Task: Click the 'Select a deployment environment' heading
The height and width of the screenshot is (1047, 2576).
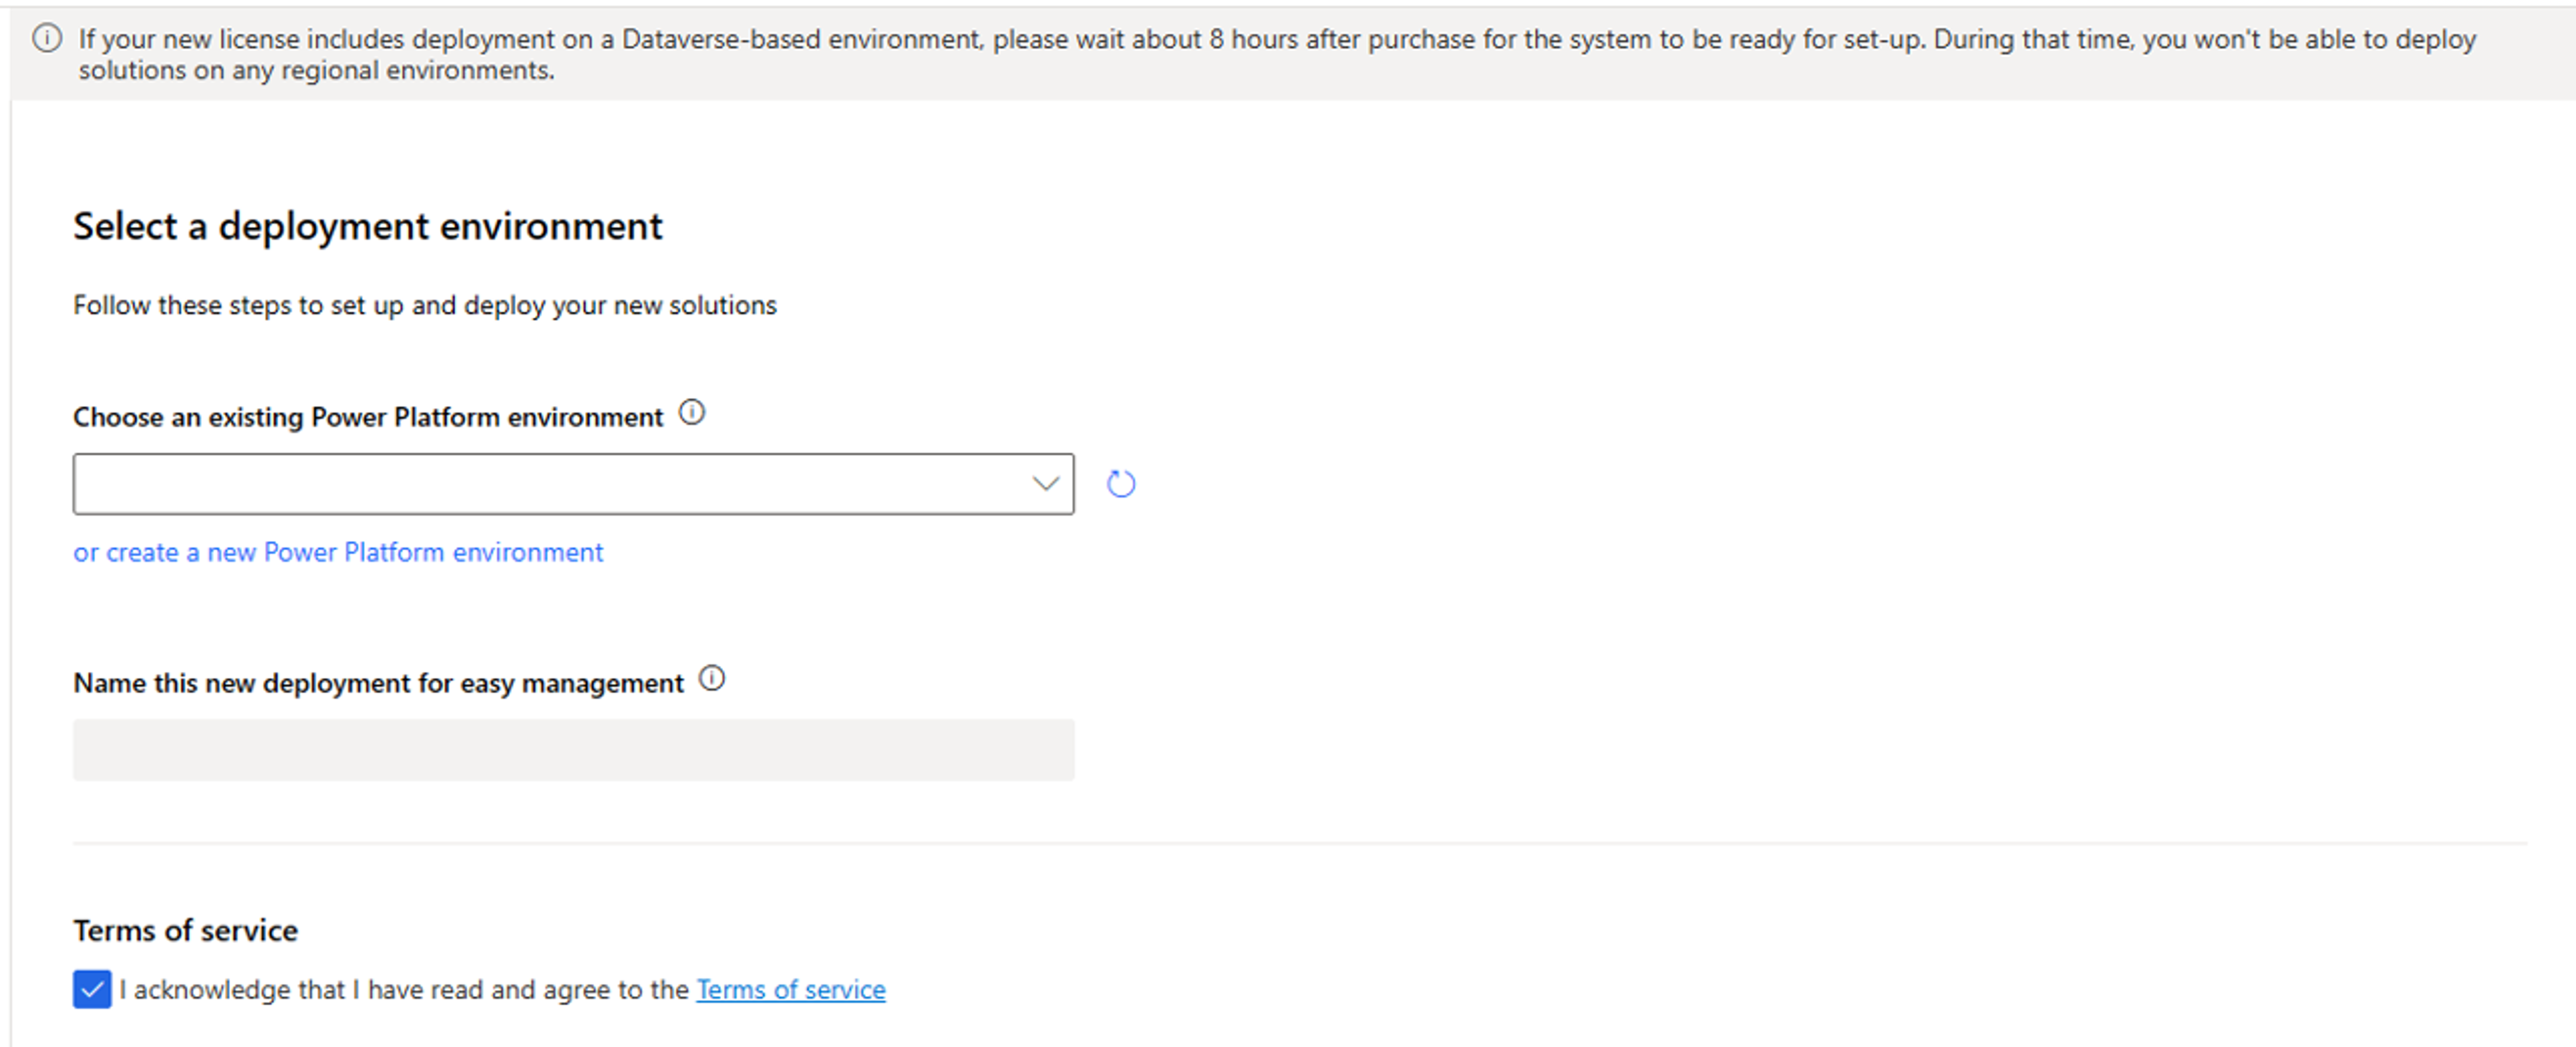Action: 367,226
